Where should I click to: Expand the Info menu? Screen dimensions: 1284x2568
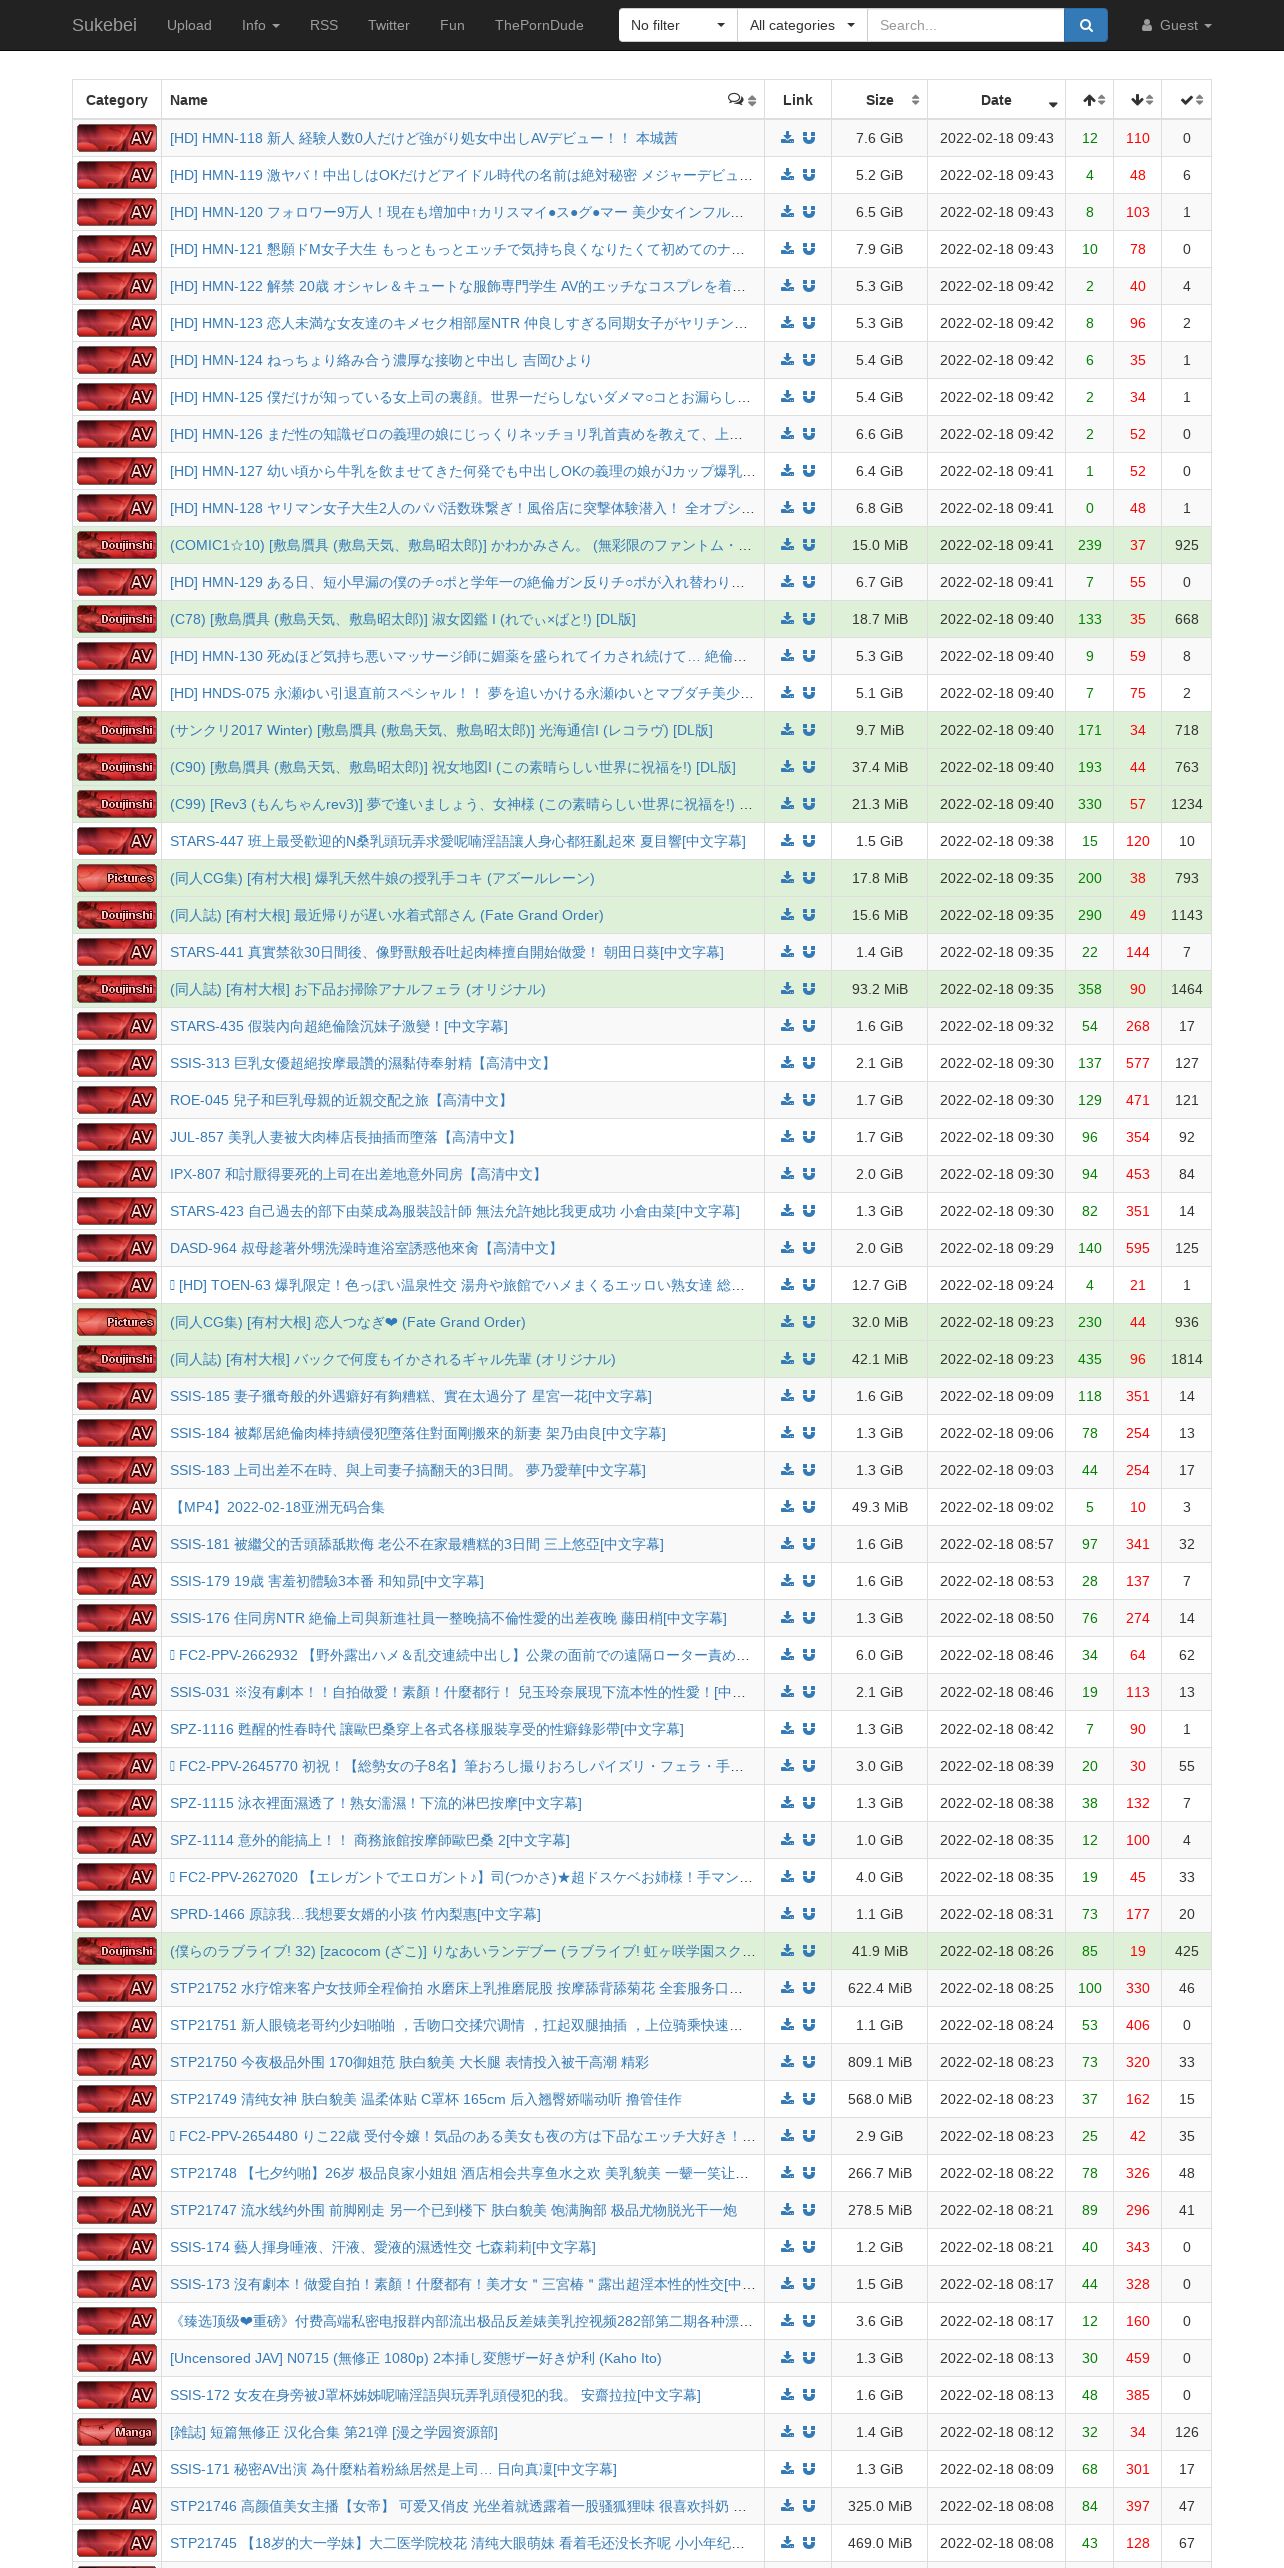(x=260, y=25)
